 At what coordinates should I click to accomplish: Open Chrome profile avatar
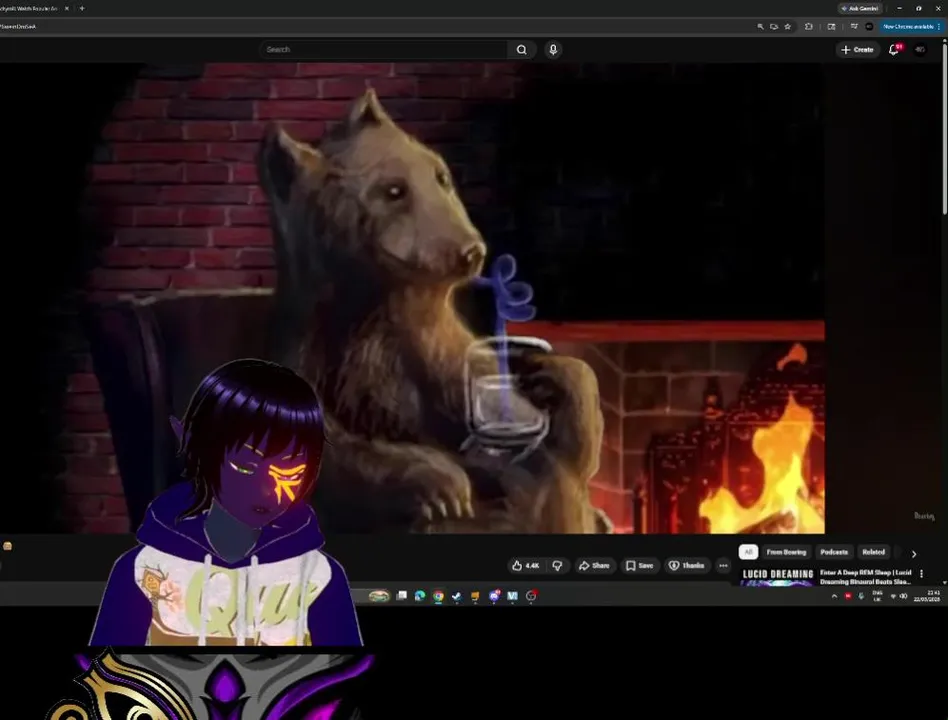(x=869, y=27)
